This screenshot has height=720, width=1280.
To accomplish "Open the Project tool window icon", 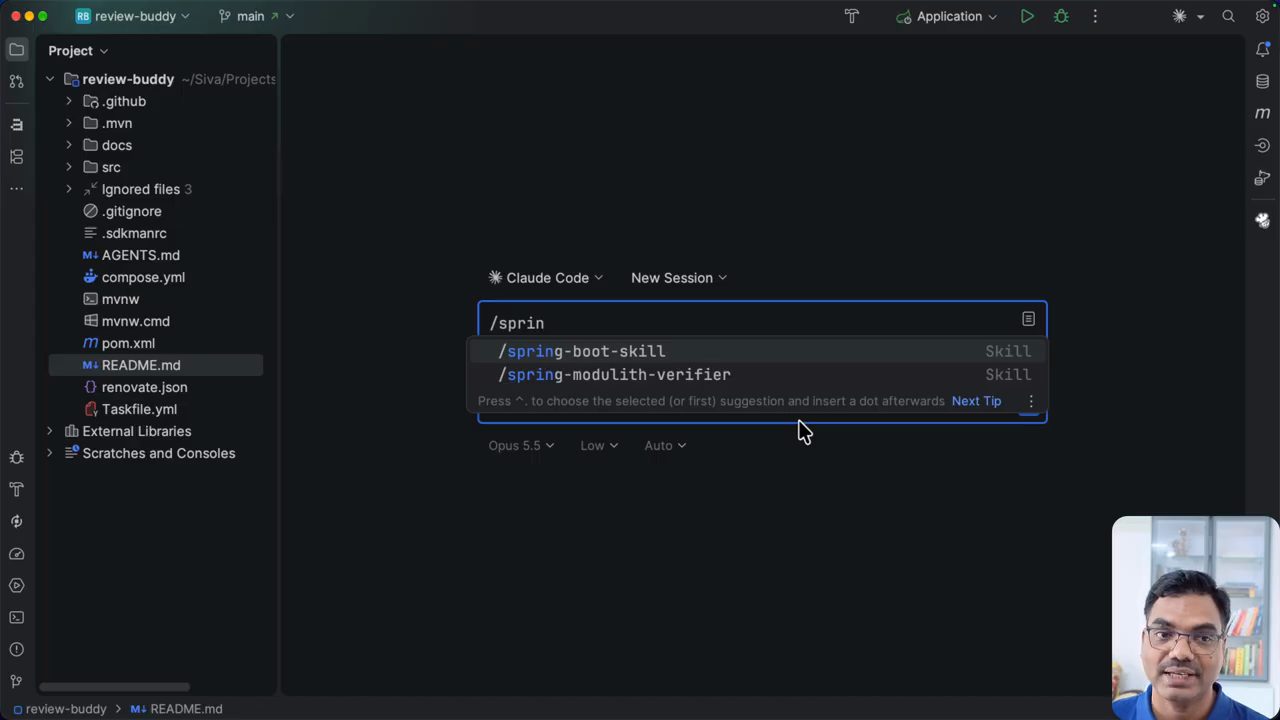I will tap(16, 50).
